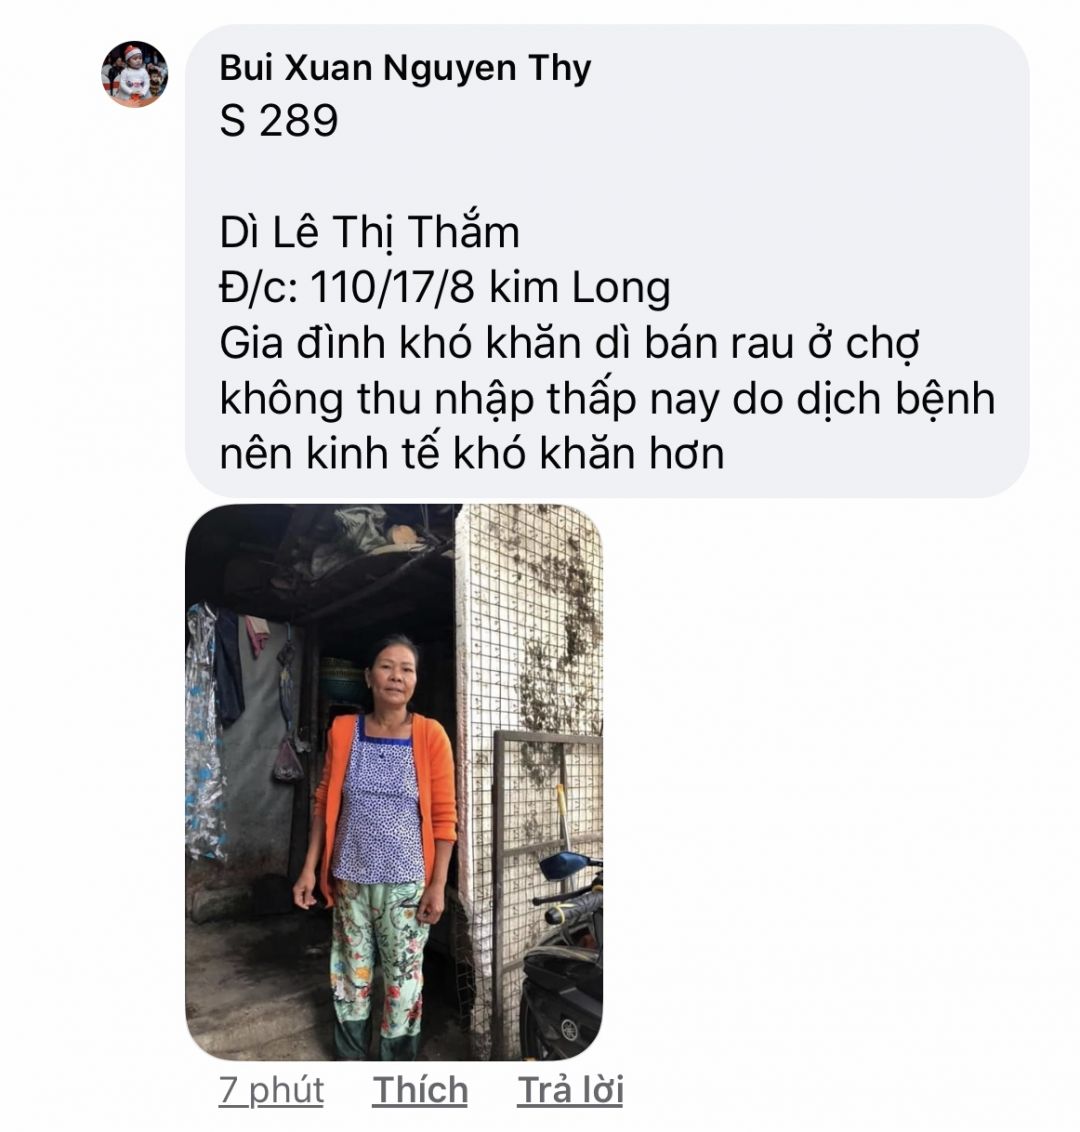The height and width of the screenshot is (1132, 1080).
Task: Click the S 289 text line
Action: pos(279,121)
